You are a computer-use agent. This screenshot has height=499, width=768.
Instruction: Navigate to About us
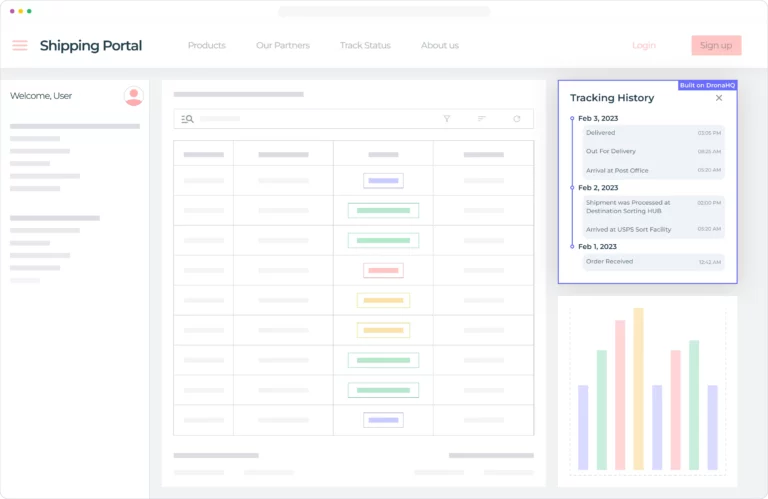tap(440, 45)
